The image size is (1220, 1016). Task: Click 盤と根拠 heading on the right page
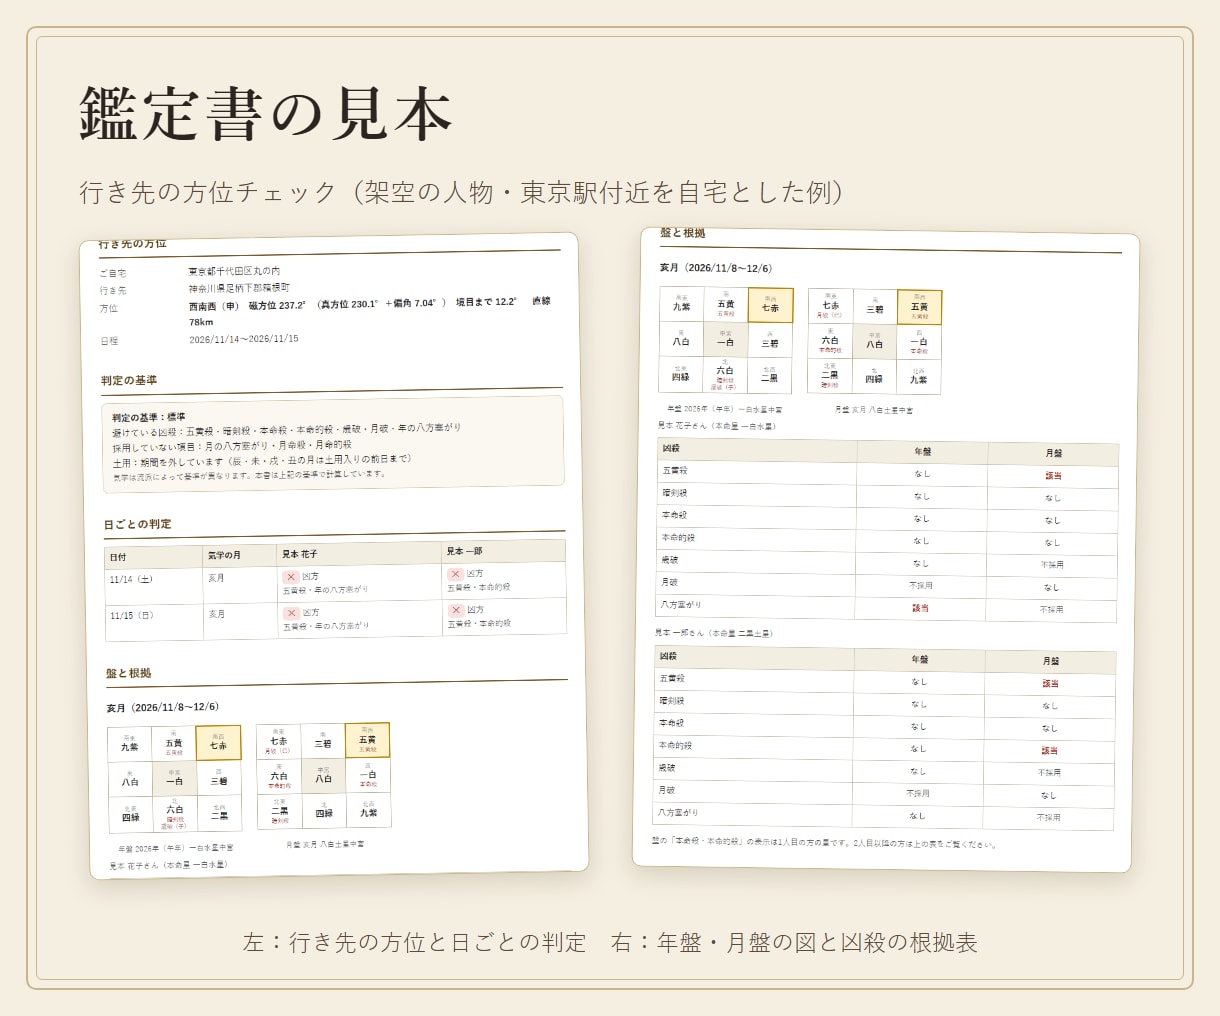(683, 233)
